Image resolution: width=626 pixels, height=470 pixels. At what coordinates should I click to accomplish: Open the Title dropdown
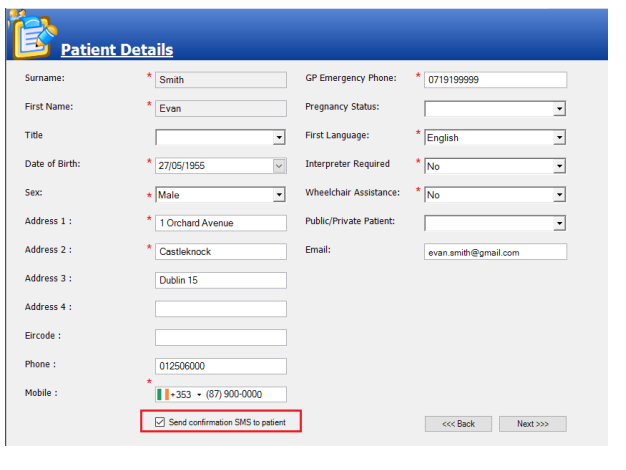point(279,137)
